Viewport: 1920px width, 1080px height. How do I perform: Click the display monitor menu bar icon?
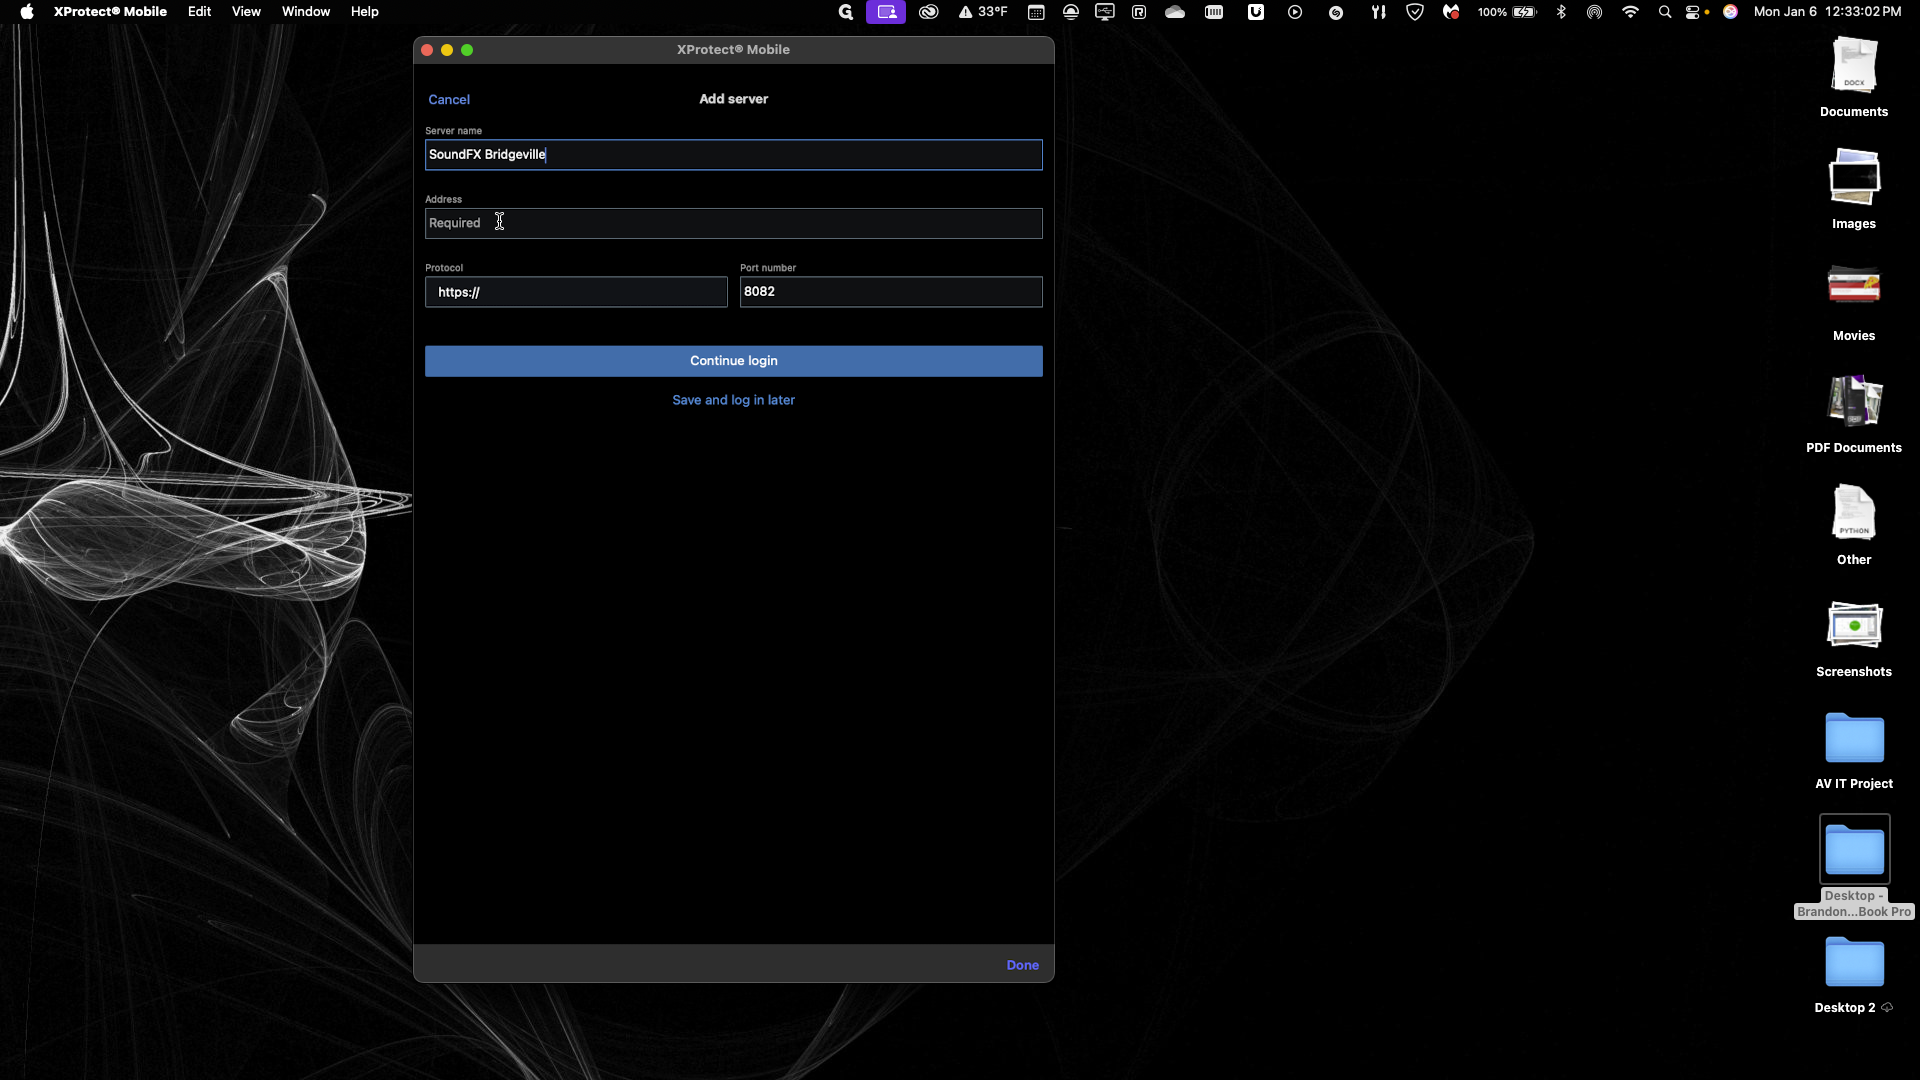click(1105, 12)
